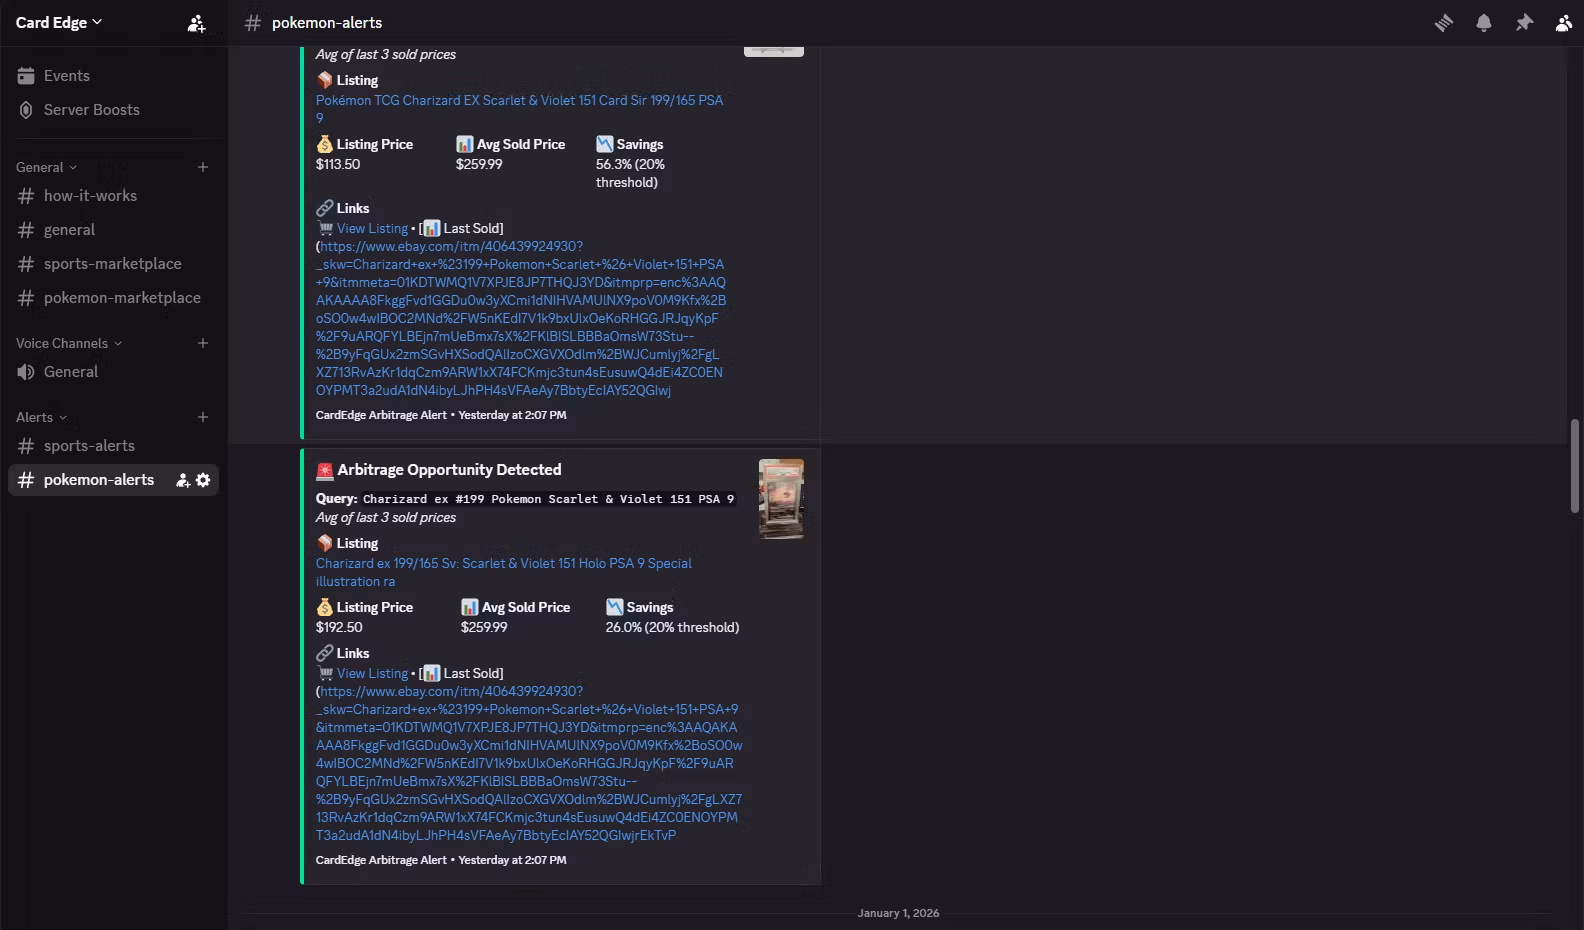Click the 26.0% savings value
Screen dimensions: 1584x930
click(672, 627)
